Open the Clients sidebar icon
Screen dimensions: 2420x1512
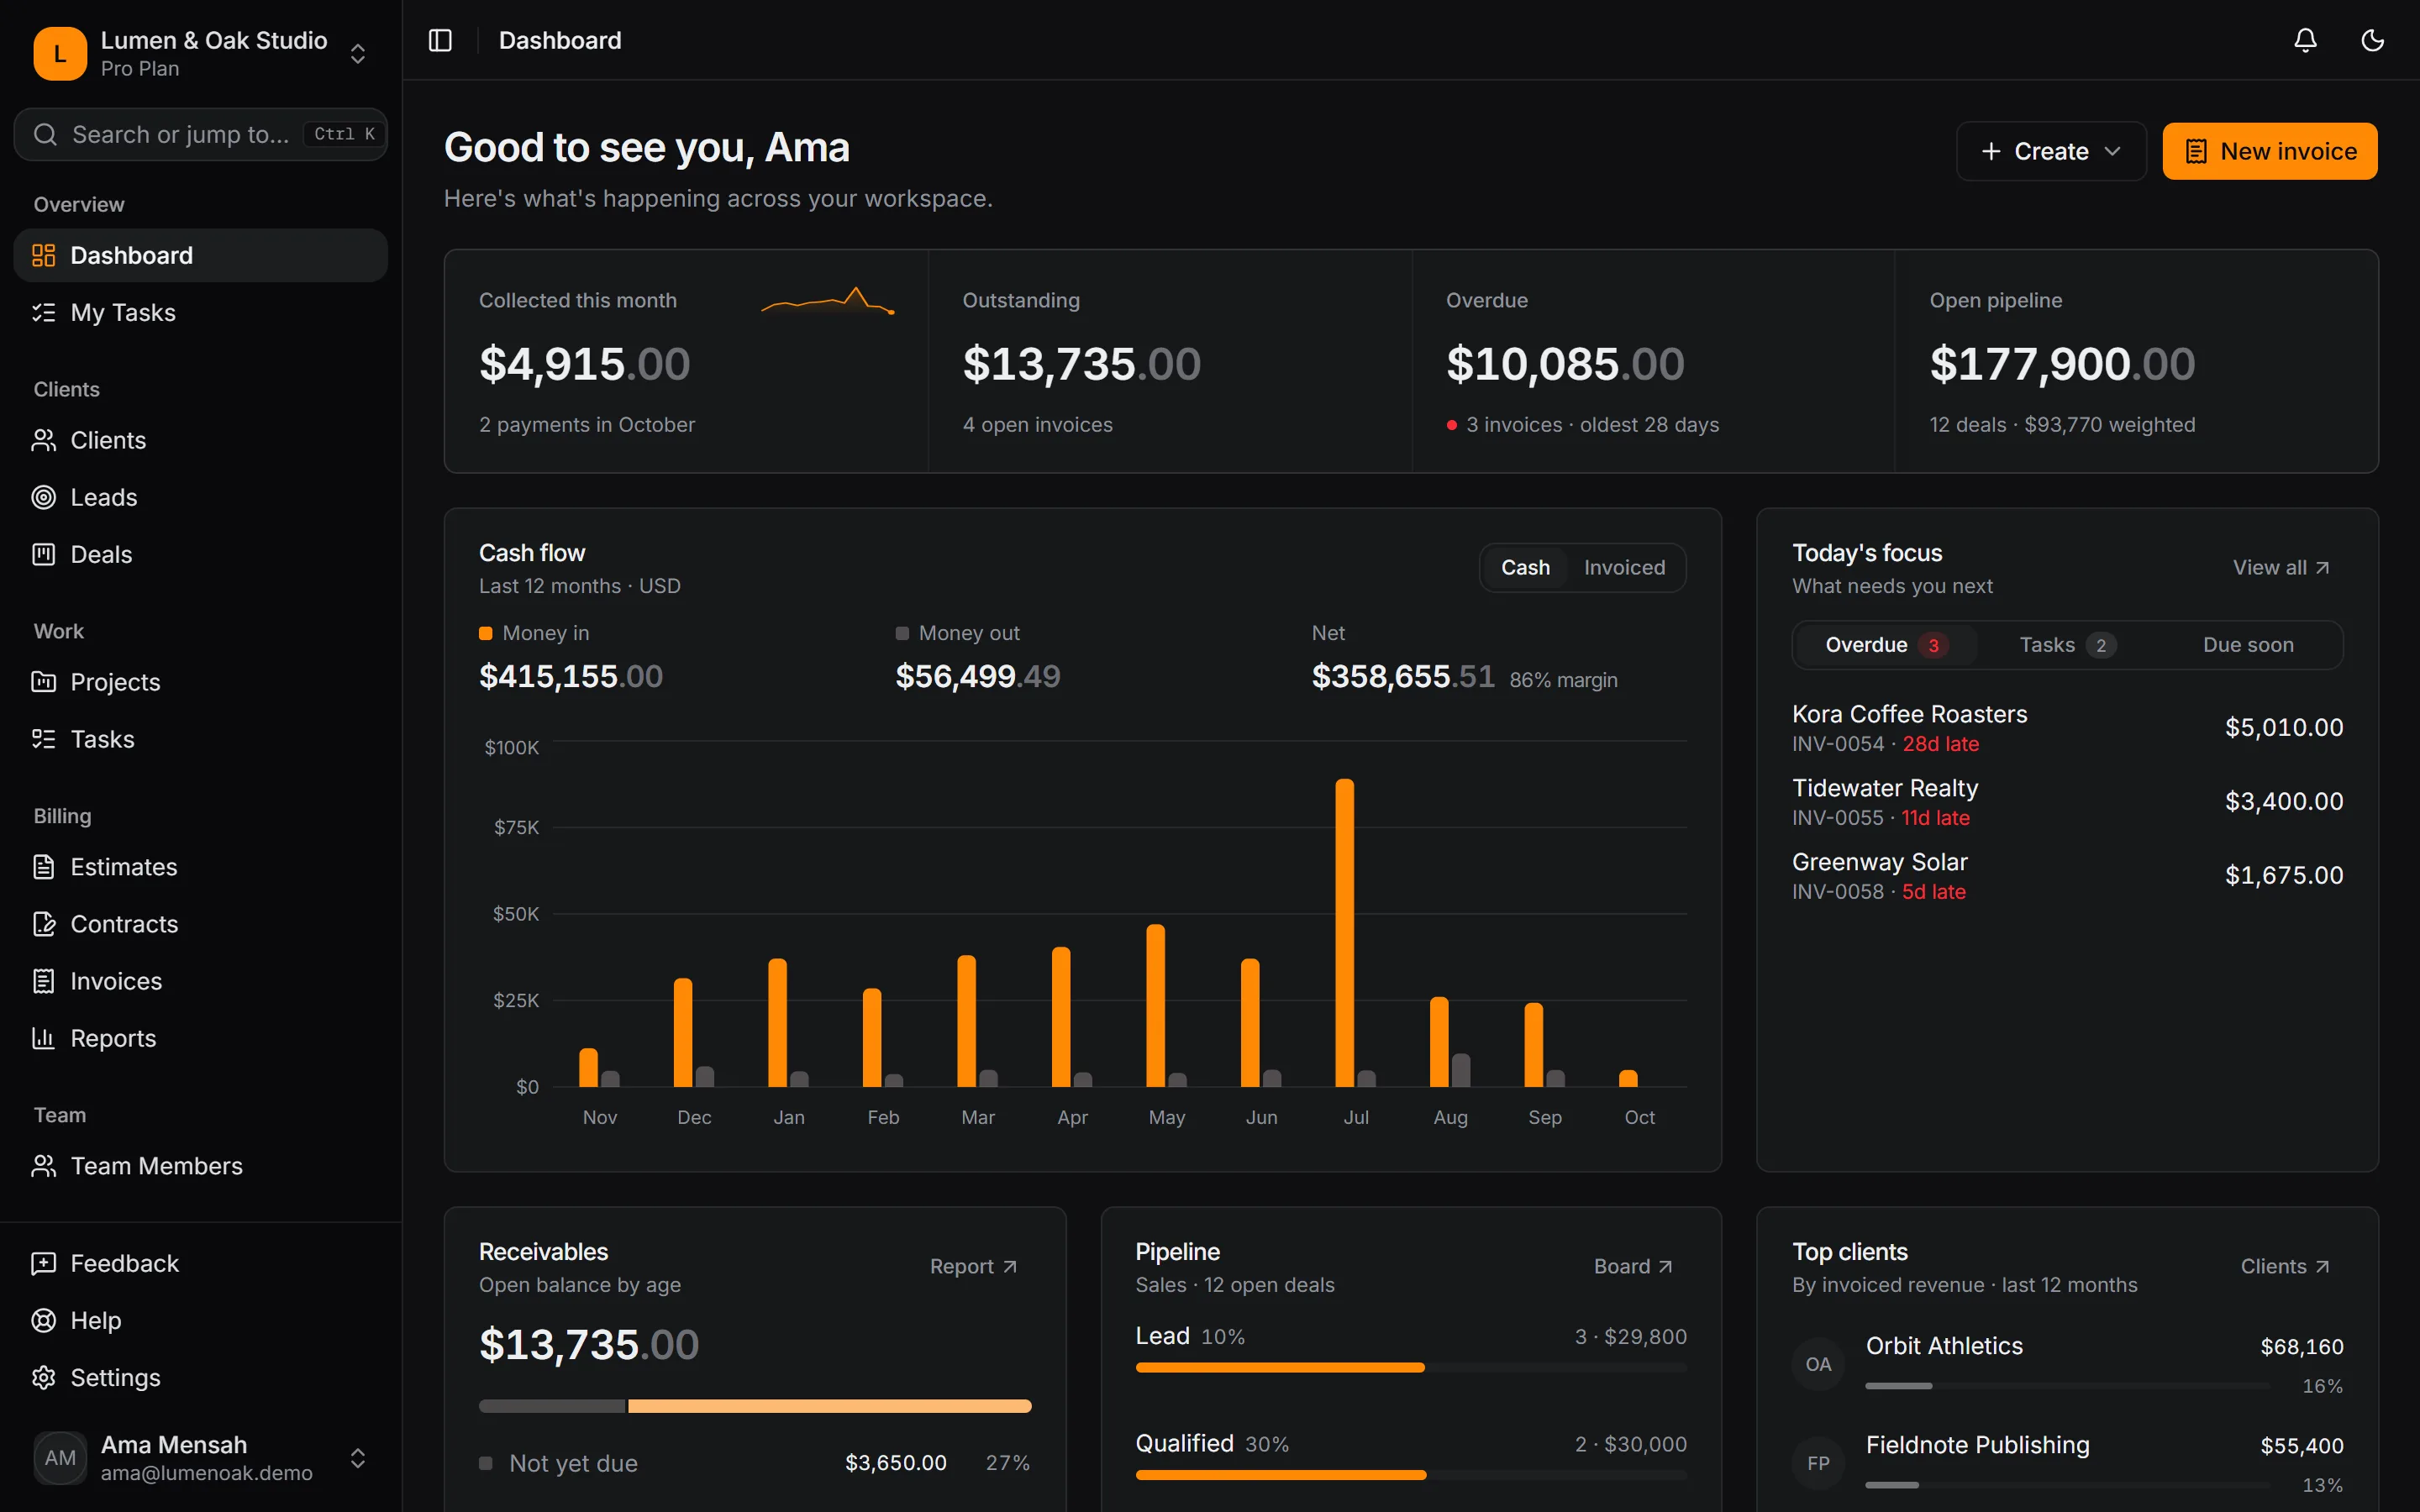[44, 440]
